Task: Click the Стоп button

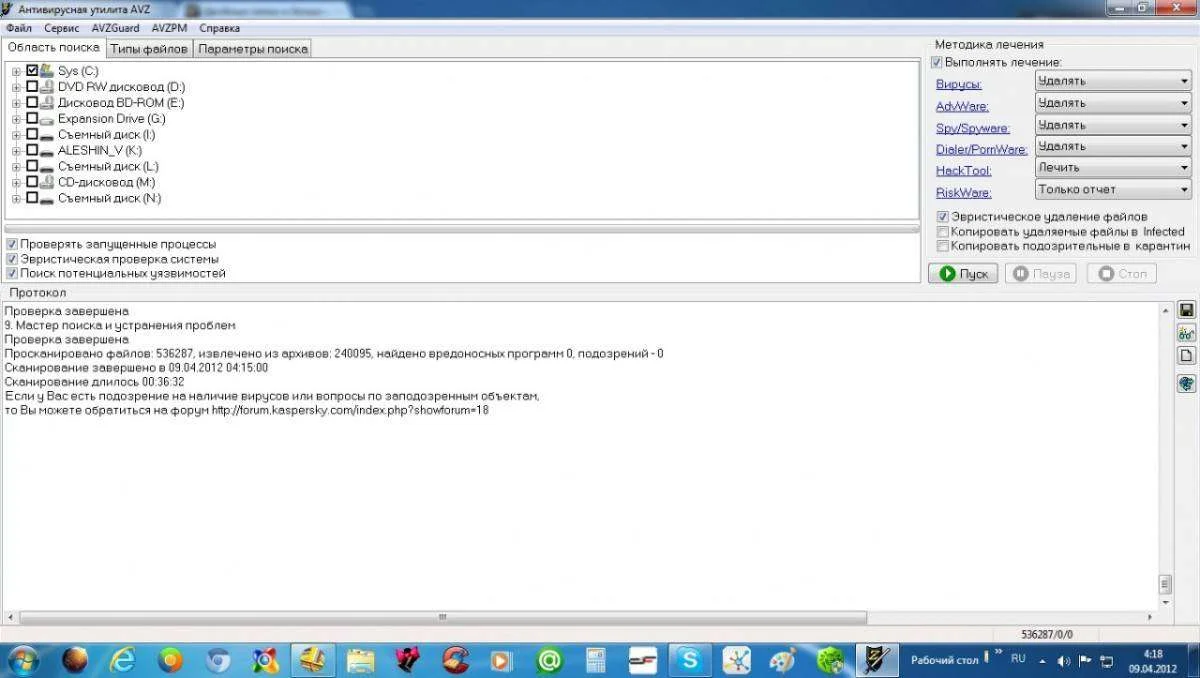Action: (1121, 273)
